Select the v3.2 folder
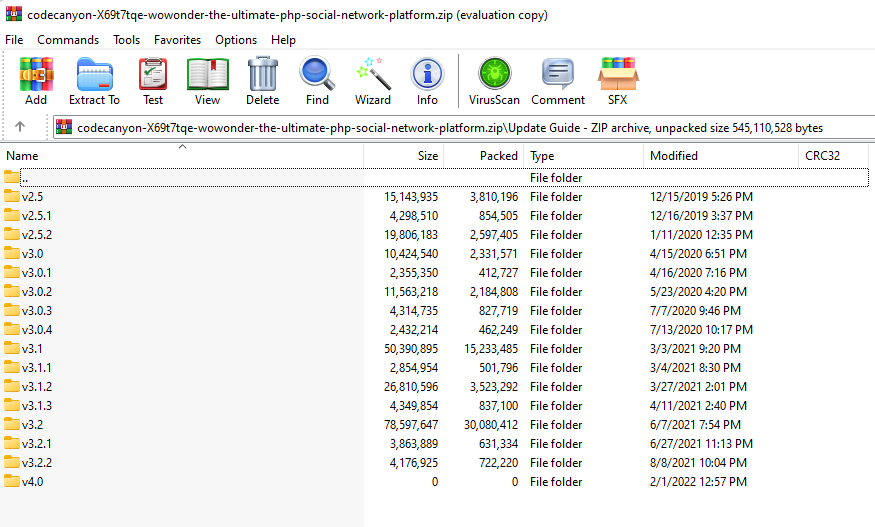Viewport: 875px width, 527px height. (31, 425)
